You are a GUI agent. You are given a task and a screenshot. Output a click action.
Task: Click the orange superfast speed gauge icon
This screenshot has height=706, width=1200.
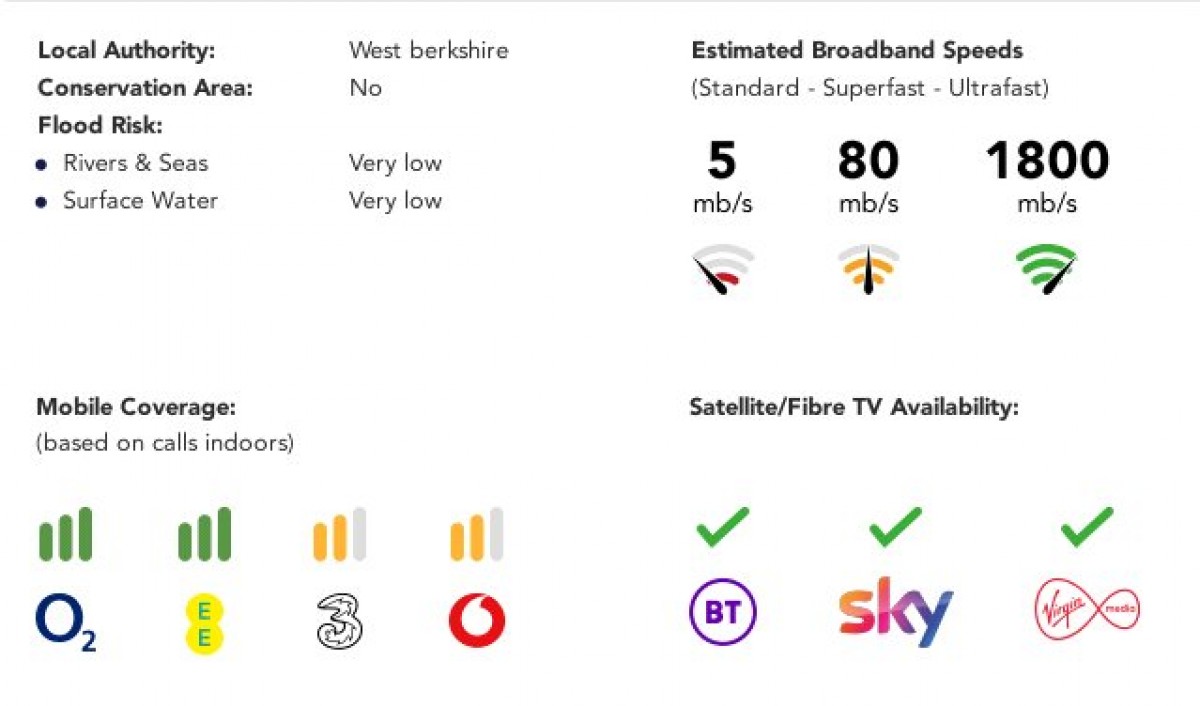[x=868, y=269]
